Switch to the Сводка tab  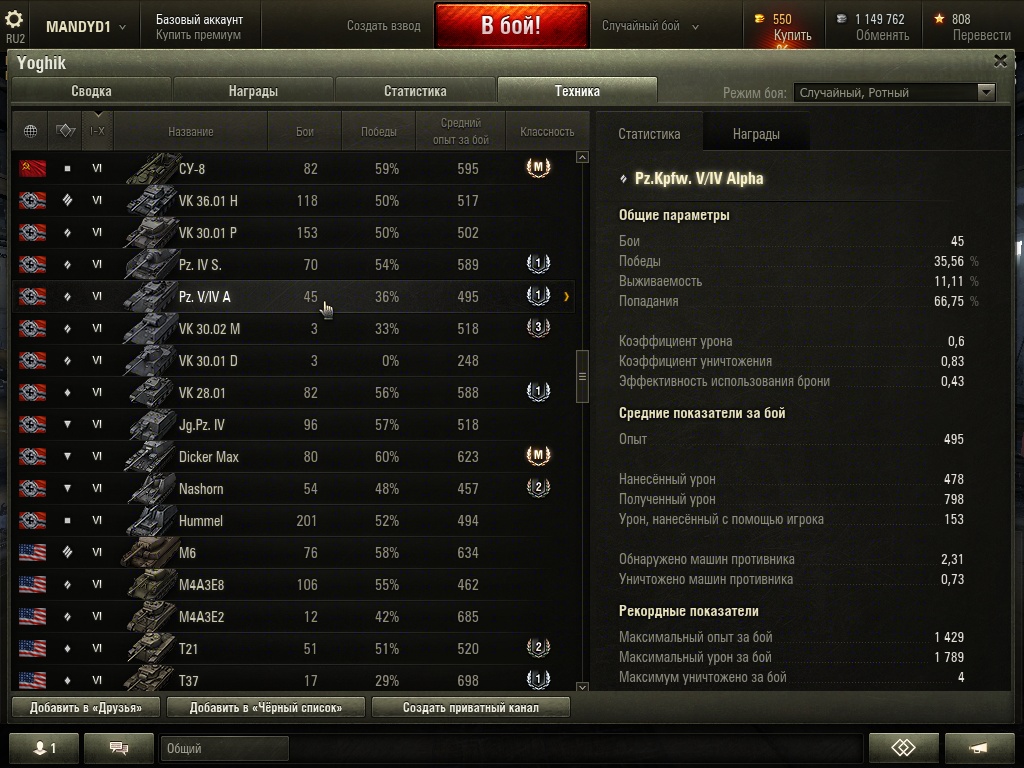(91, 91)
